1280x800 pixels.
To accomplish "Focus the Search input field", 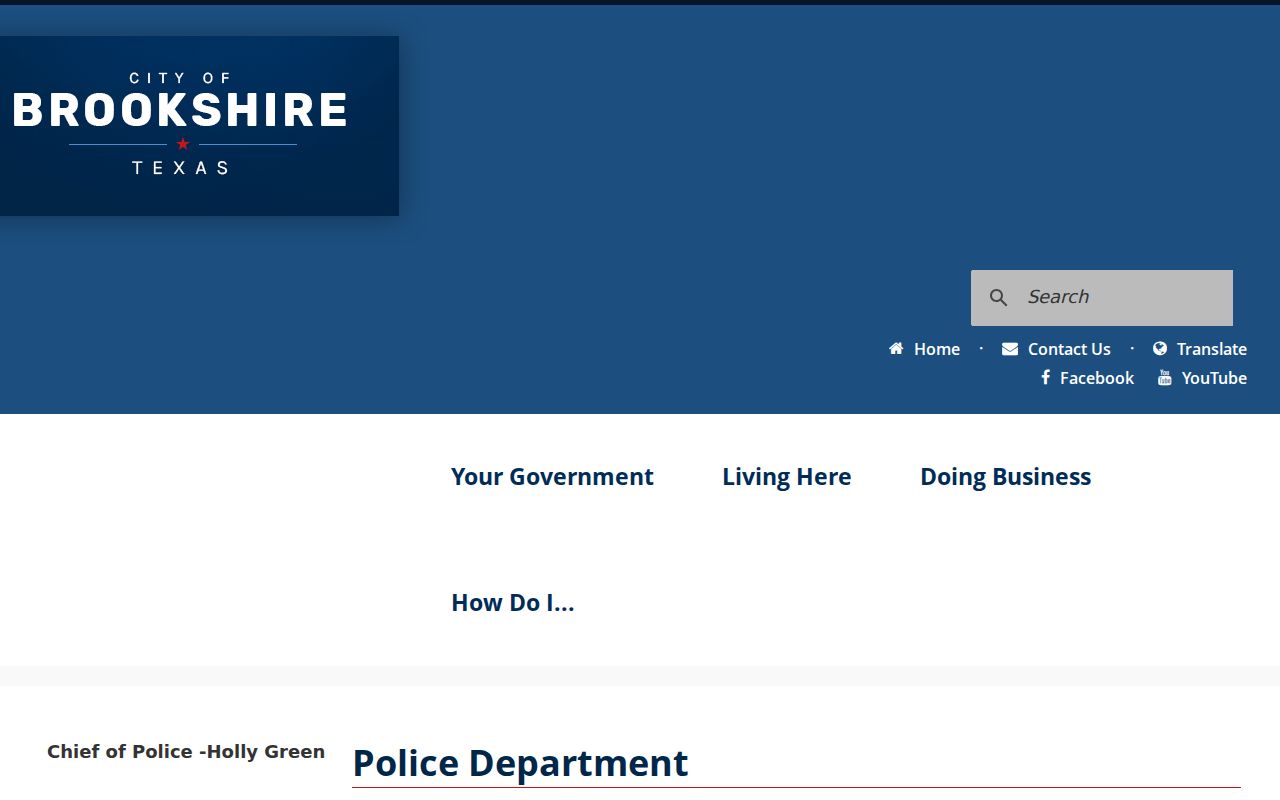I will coord(1102,298).
